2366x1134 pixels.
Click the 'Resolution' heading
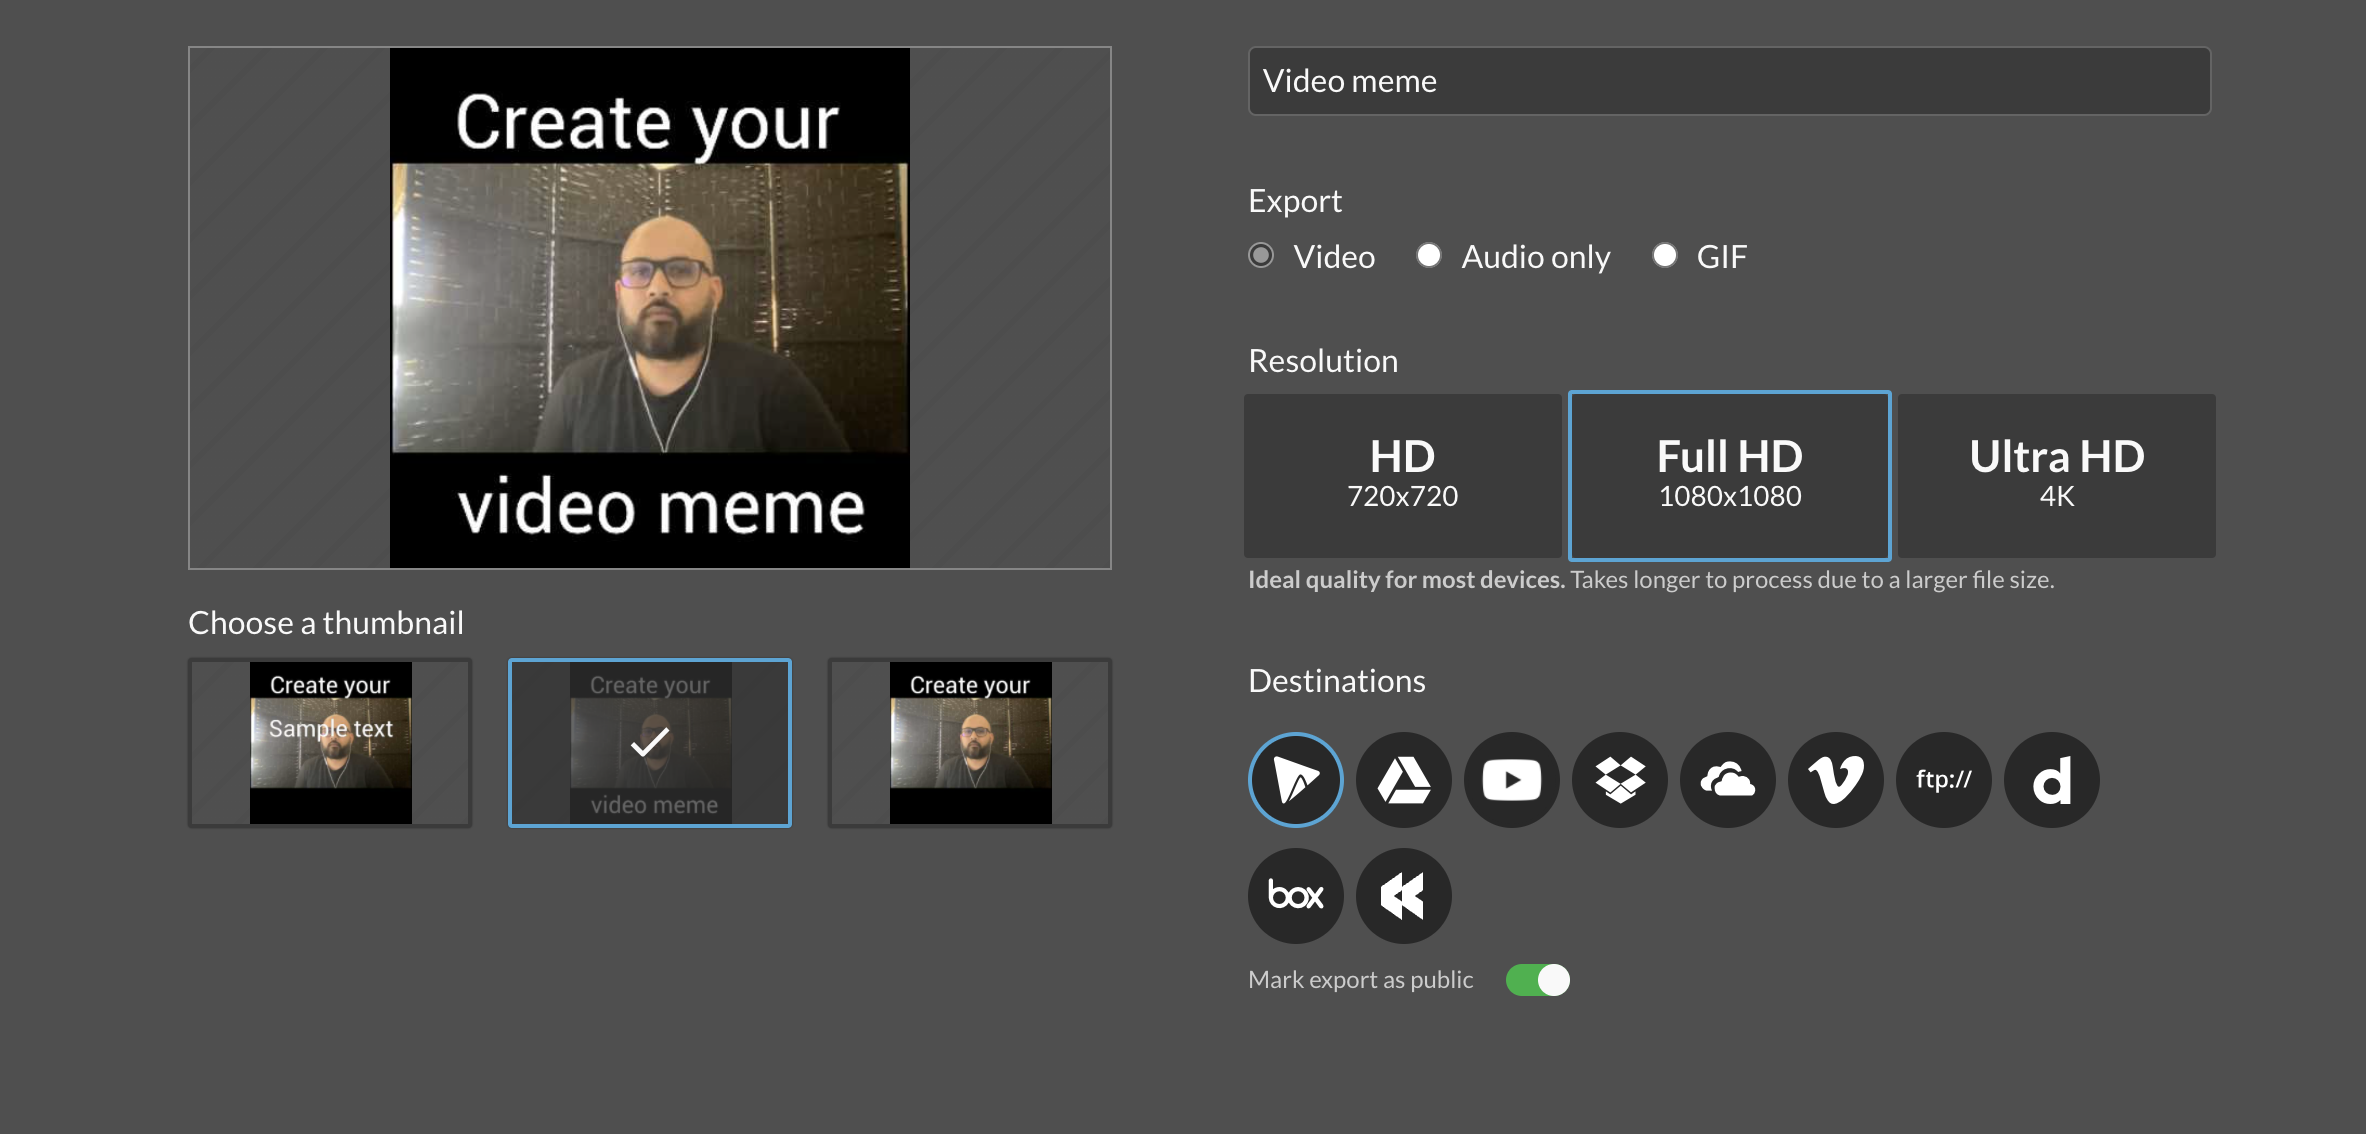point(1323,361)
